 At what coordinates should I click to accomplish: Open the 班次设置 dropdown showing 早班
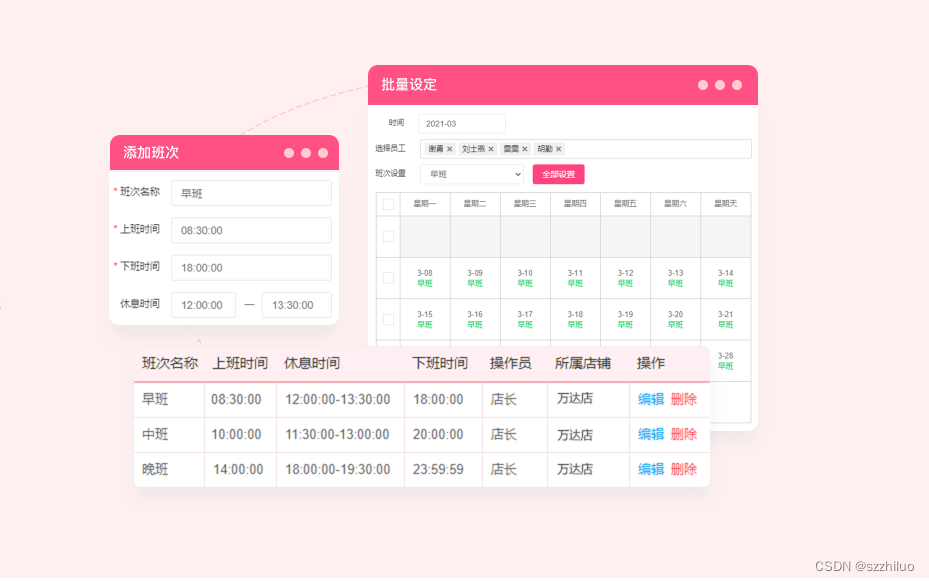tap(472, 174)
